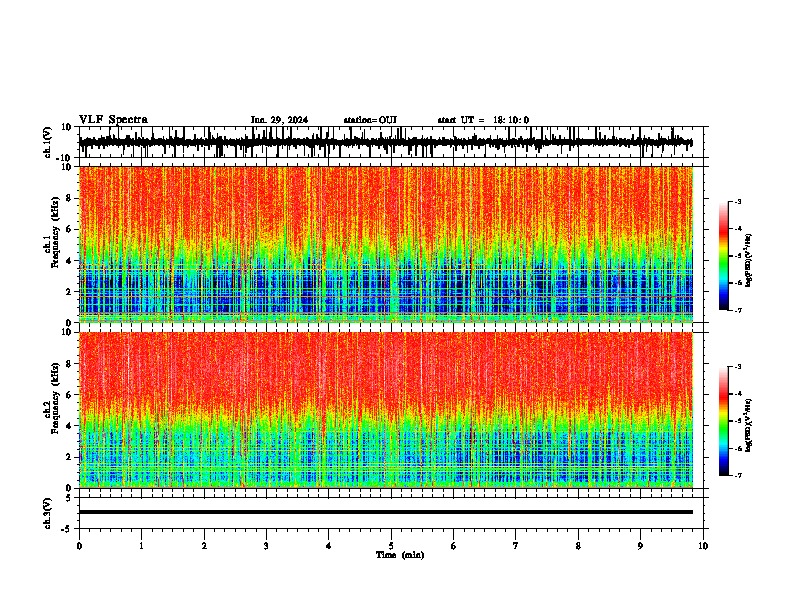The height and width of the screenshot is (612, 792).
Task: Click time axis tick label "3"
Action: tap(266, 546)
